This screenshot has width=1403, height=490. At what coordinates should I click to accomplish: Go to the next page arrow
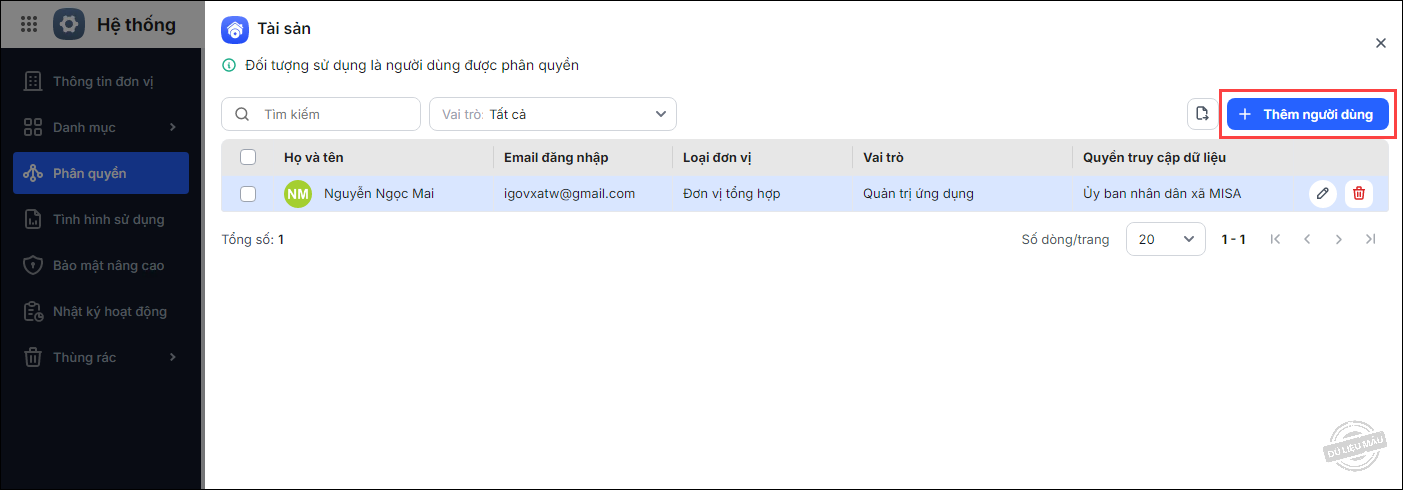coord(1338,240)
